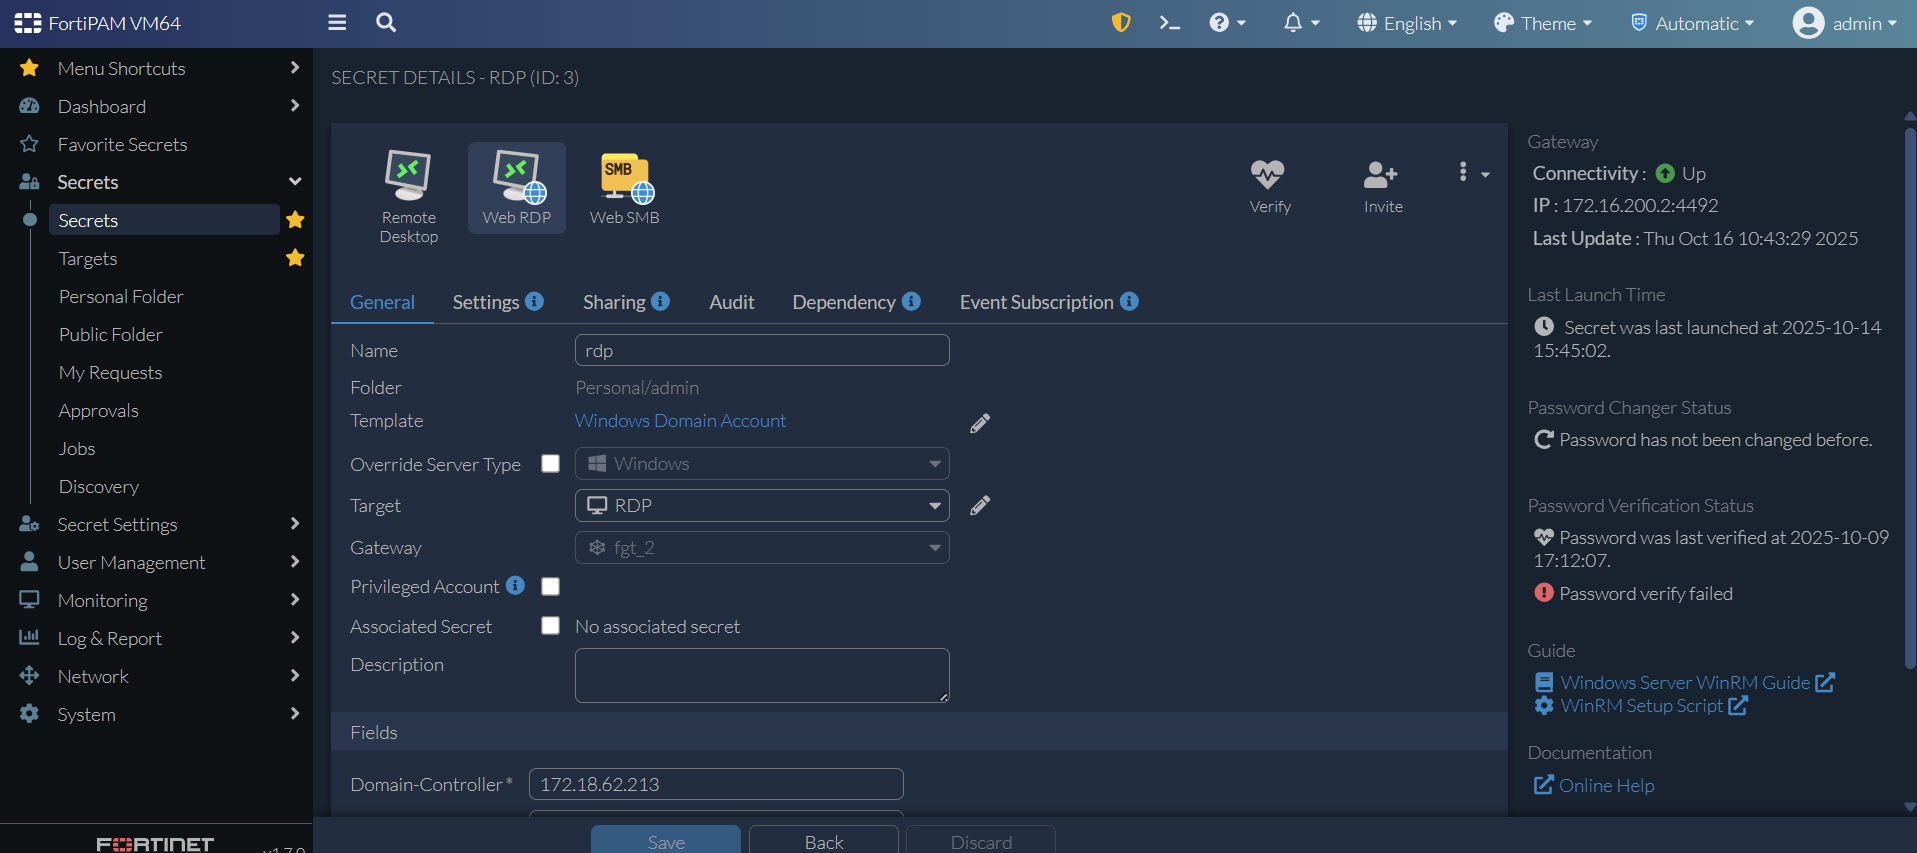Image resolution: width=1917 pixels, height=853 pixels.
Task: Open the search magnifier in top bar
Action: [386, 22]
